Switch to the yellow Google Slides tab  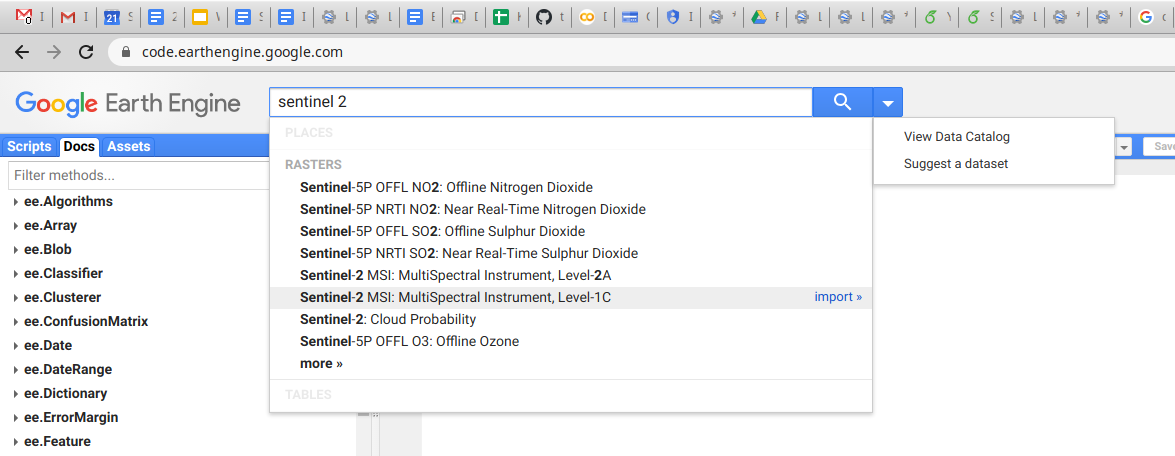[x=199, y=16]
